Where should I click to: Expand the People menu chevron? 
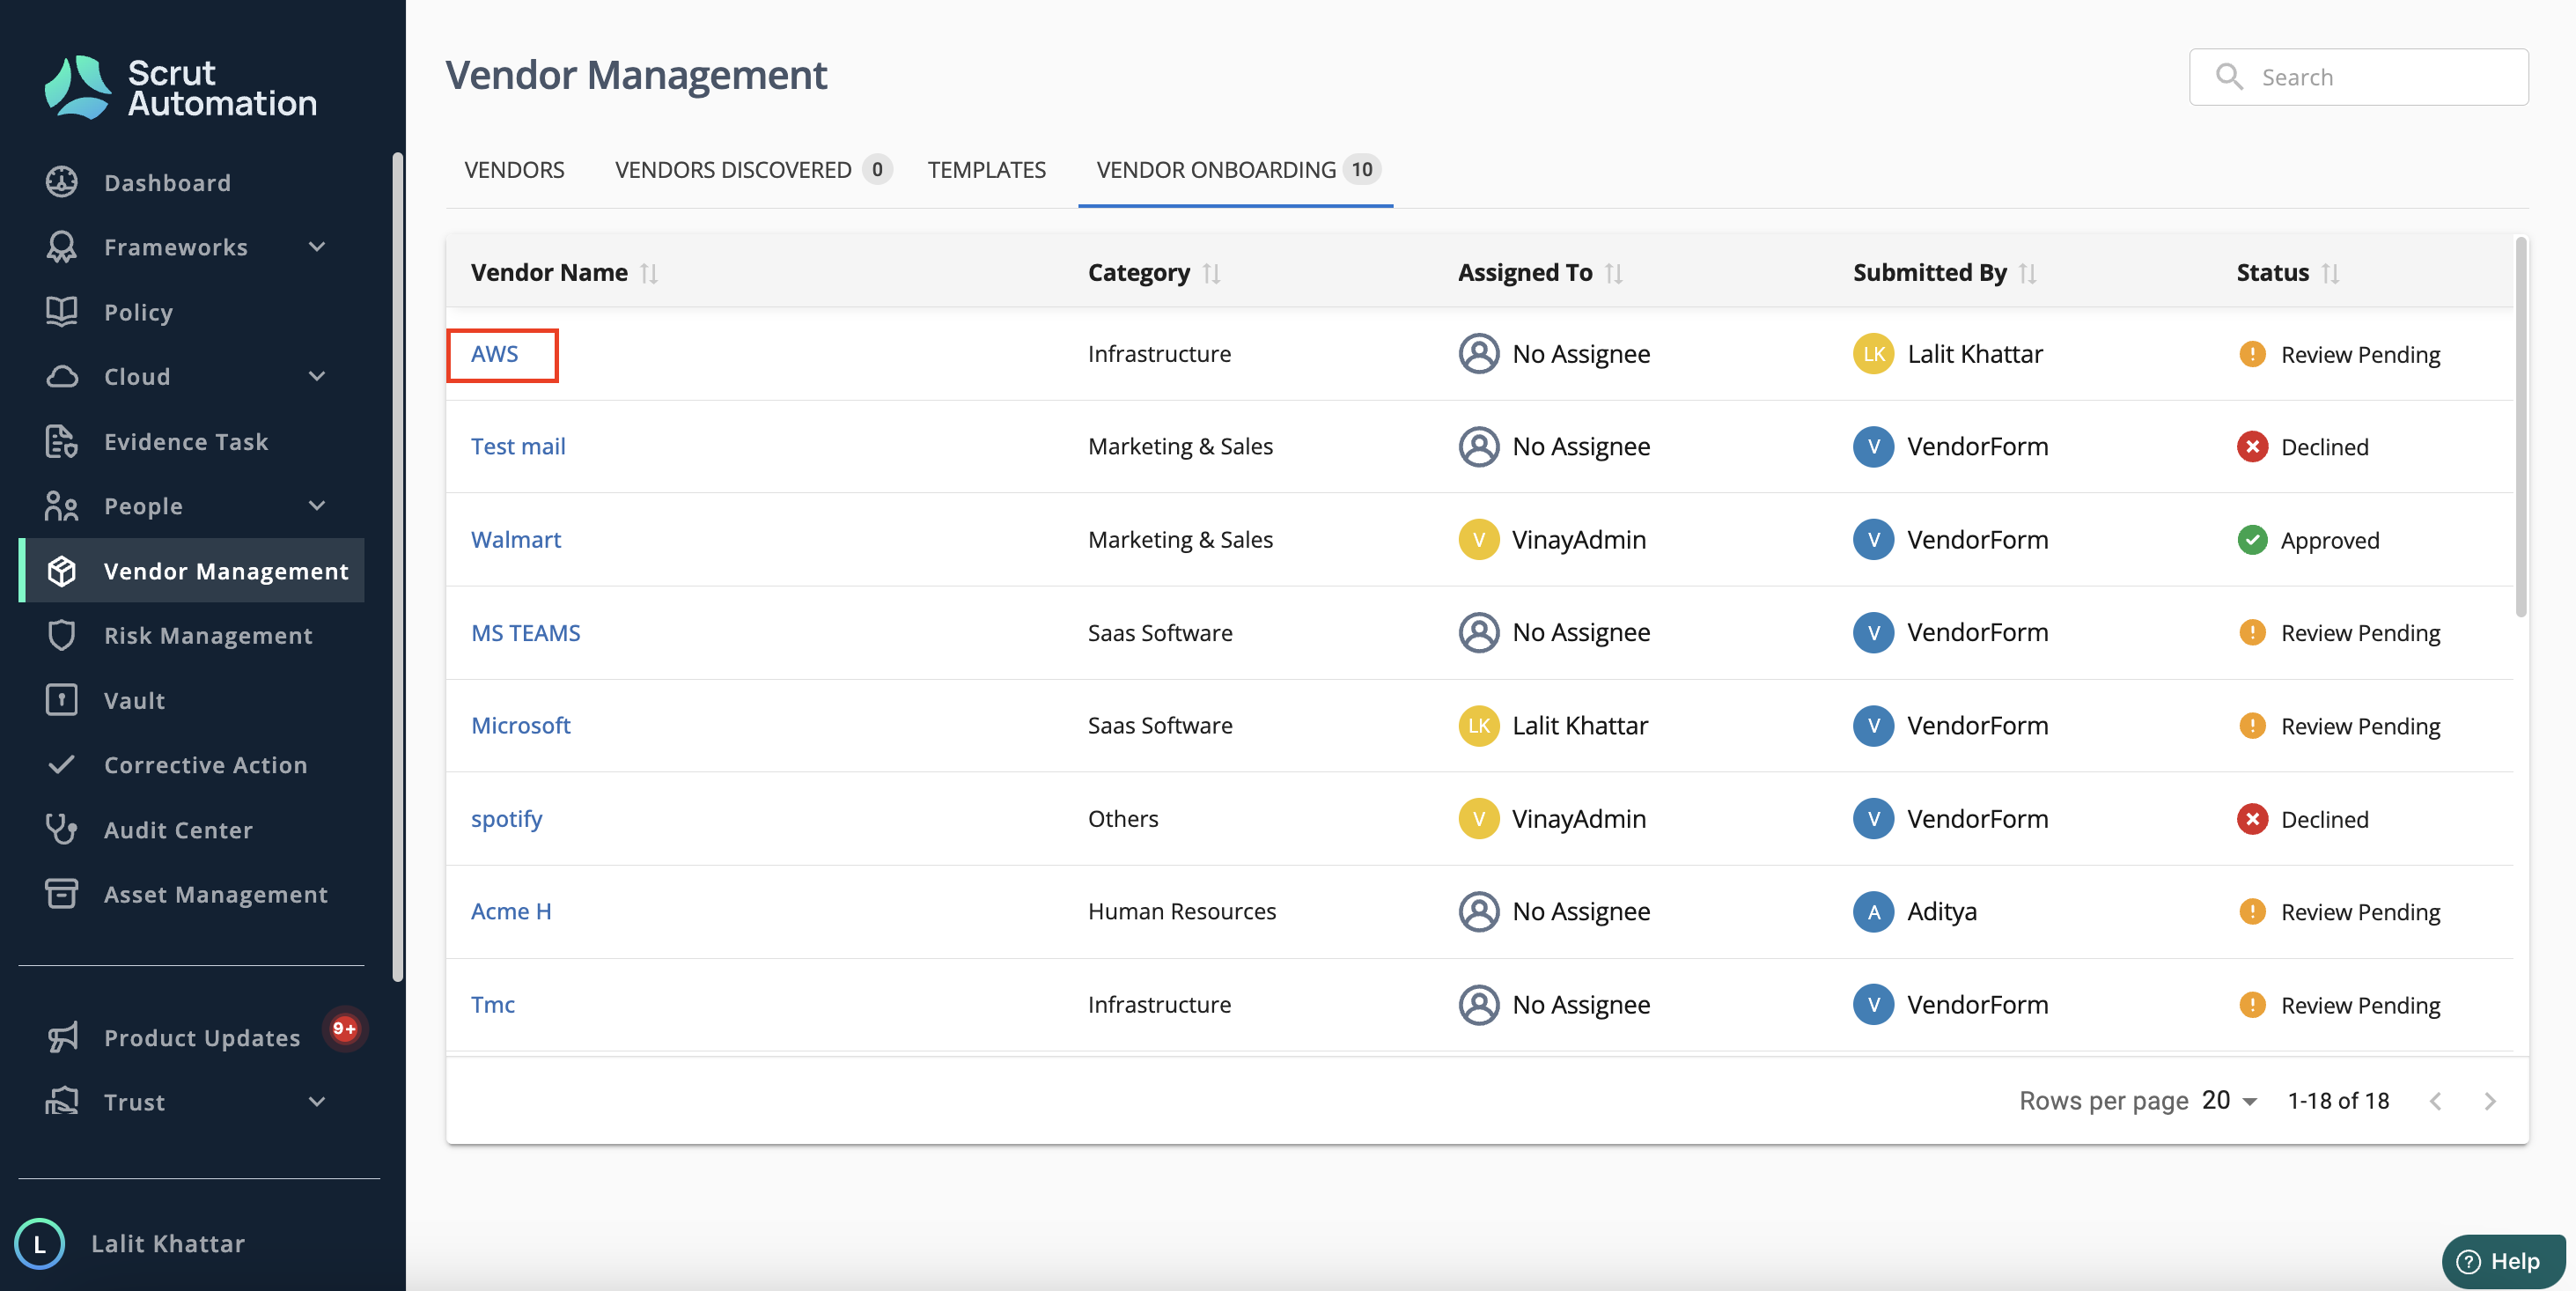(317, 506)
